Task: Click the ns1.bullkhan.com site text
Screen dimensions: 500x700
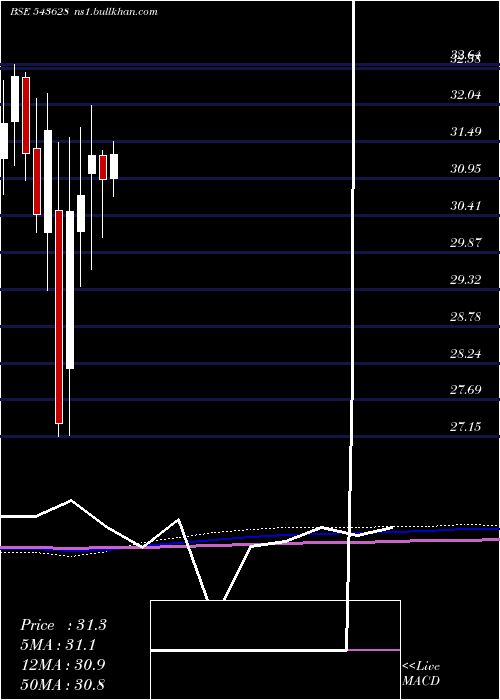Action: click(115, 12)
